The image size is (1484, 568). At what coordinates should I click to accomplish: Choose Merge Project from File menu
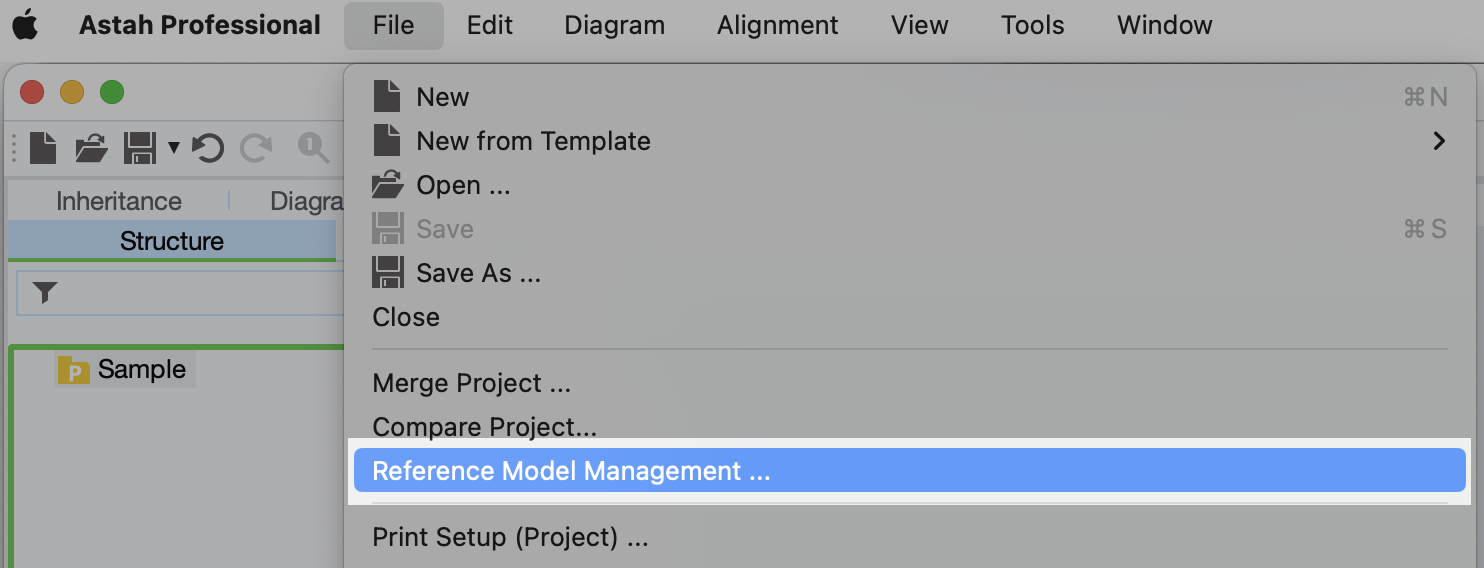click(x=471, y=383)
